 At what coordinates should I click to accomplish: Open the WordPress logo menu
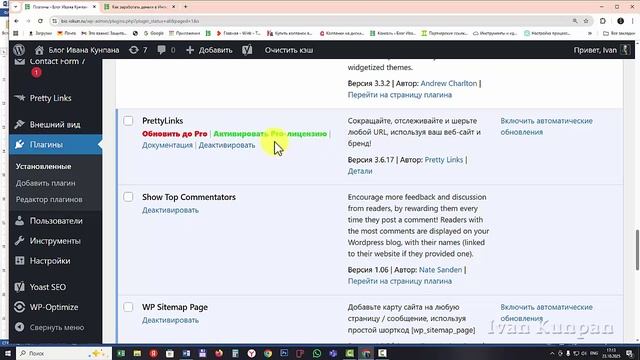tap(19, 50)
